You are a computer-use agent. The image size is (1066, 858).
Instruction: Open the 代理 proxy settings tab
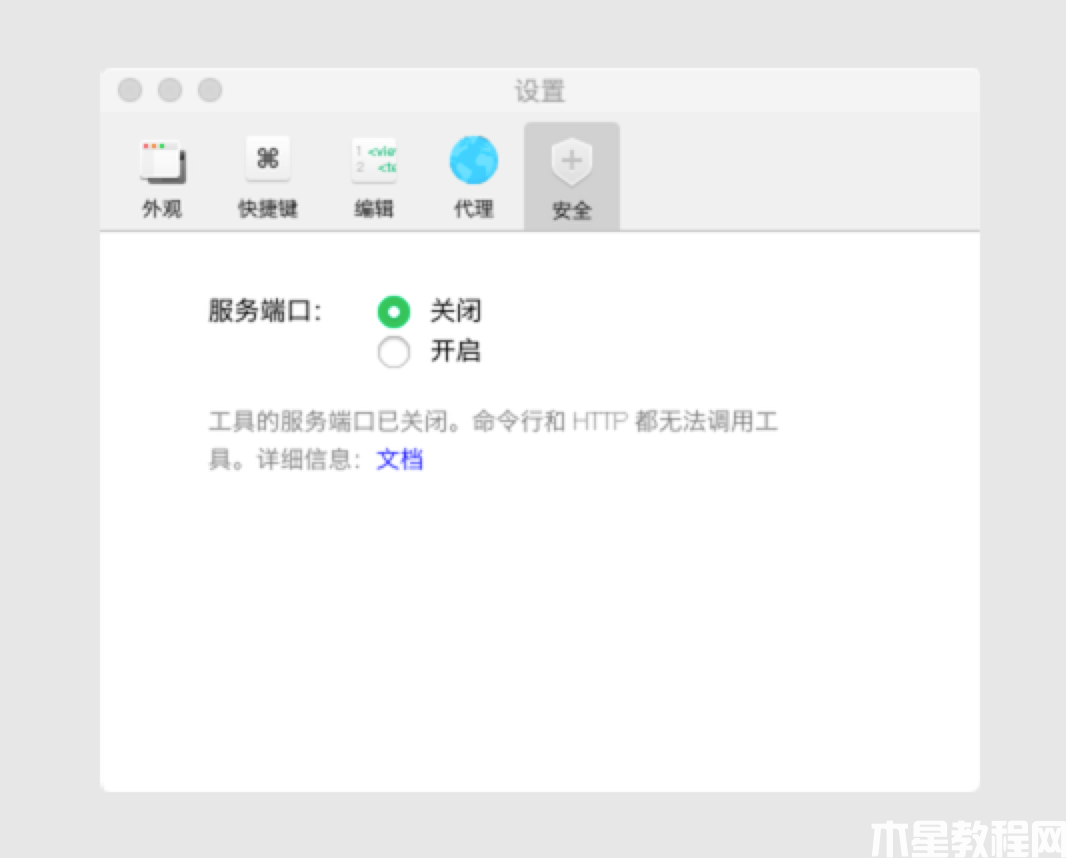pos(474,178)
